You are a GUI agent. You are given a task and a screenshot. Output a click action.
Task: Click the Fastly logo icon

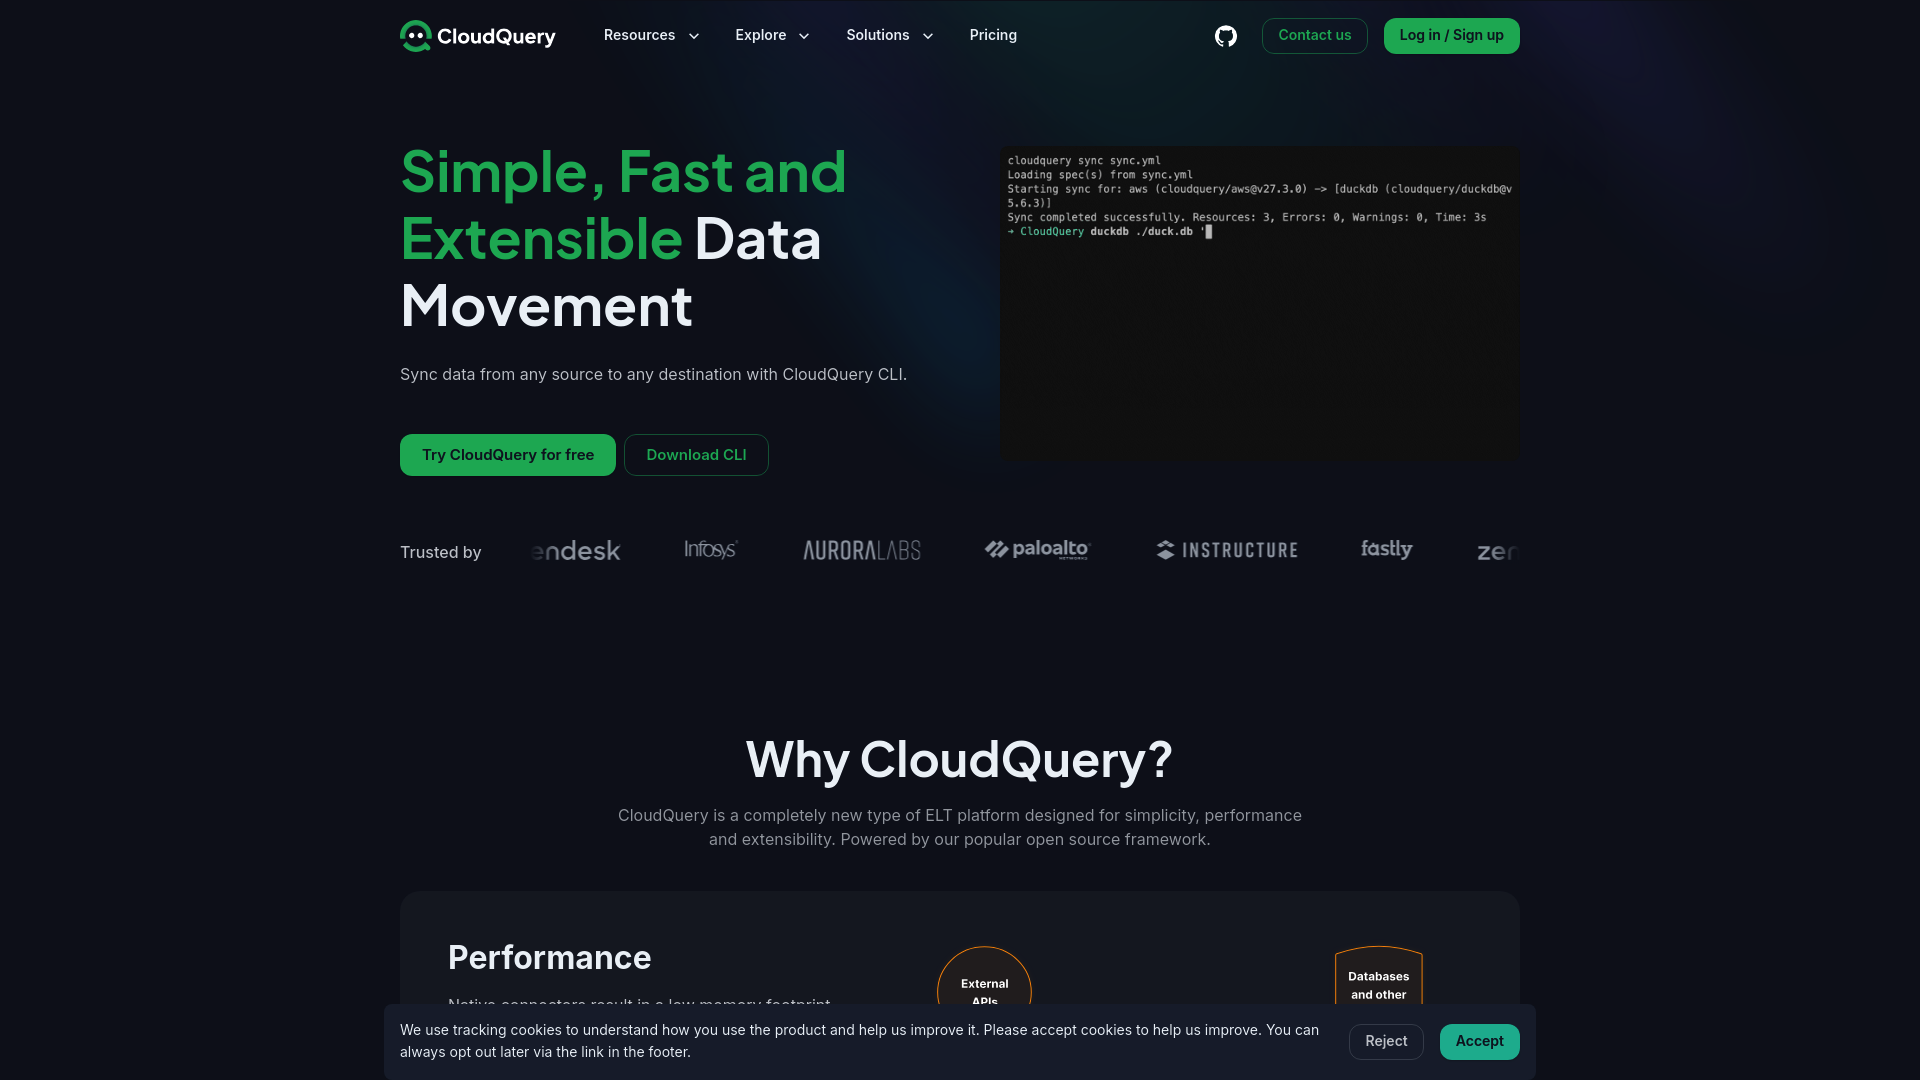[1387, 551]
